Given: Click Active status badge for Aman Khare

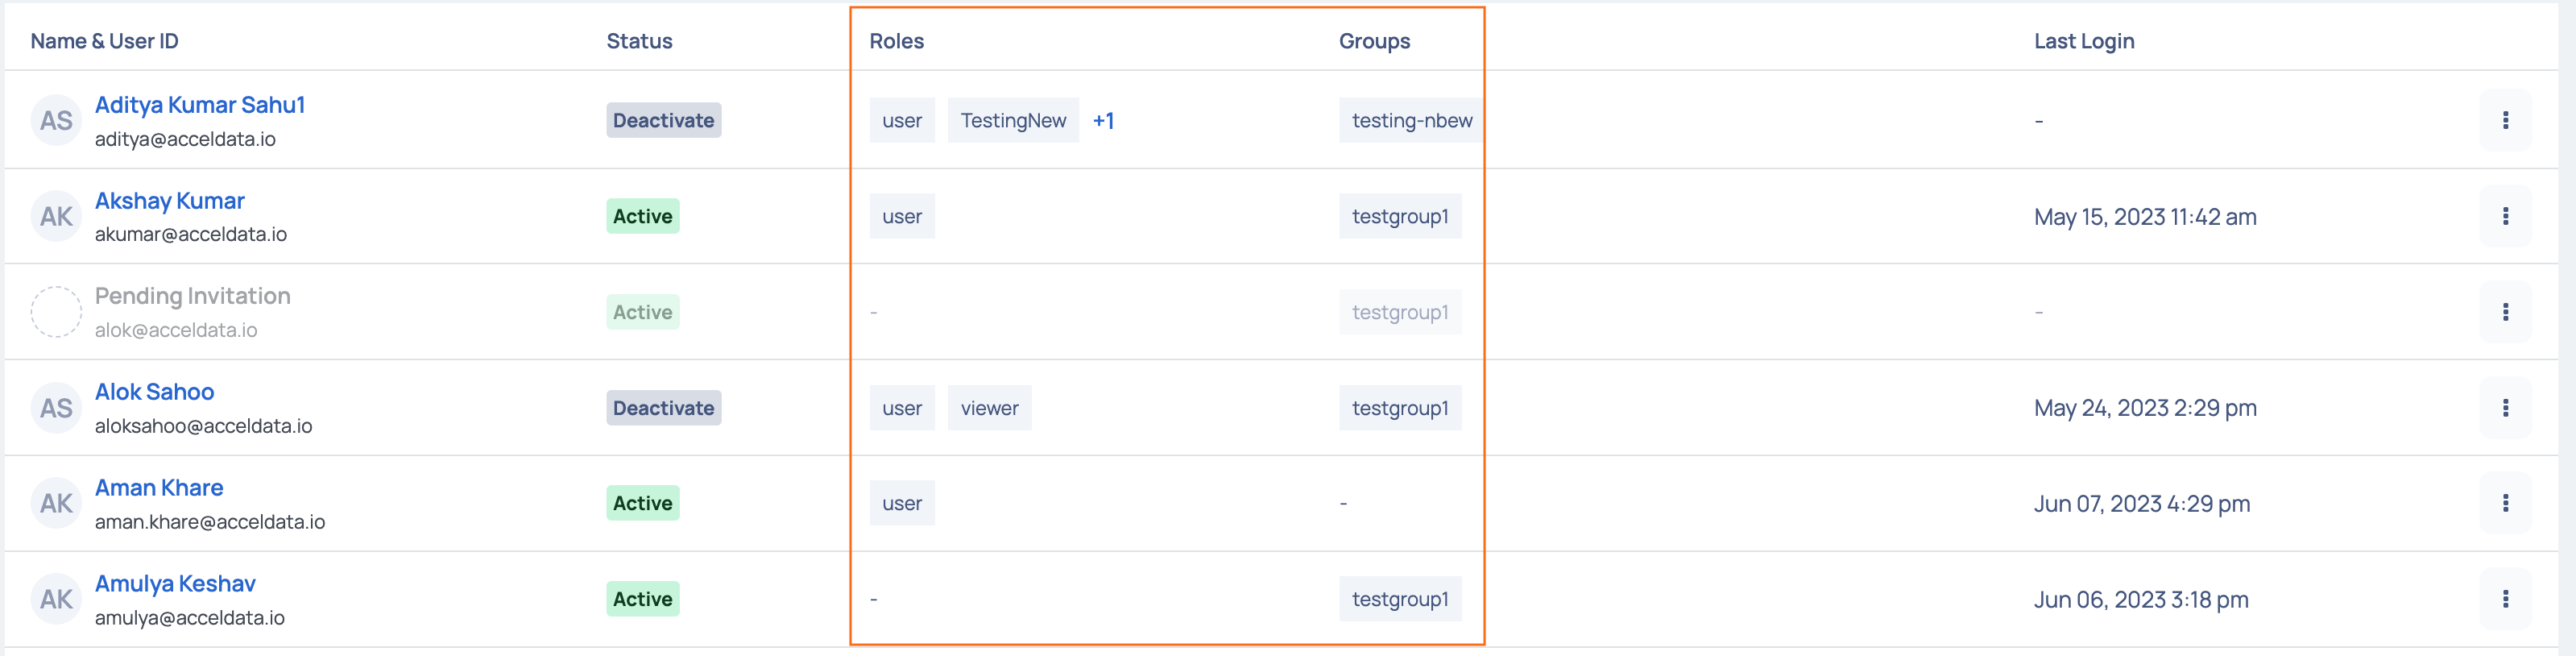Looking at the screenshot, I should tap(643, 503).
